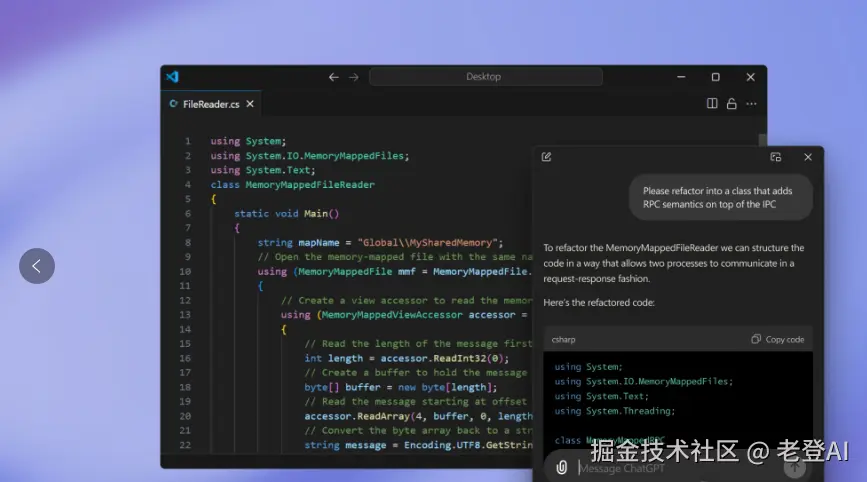The width and height of the screenshot is (867, 482).
Task: Click the VS Code logo icon
Action: (x=172, y=77)
